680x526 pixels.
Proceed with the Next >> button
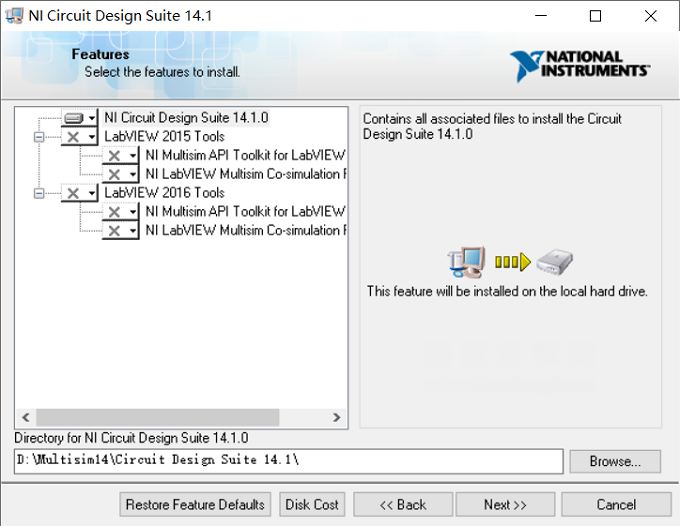coord(505,504)
